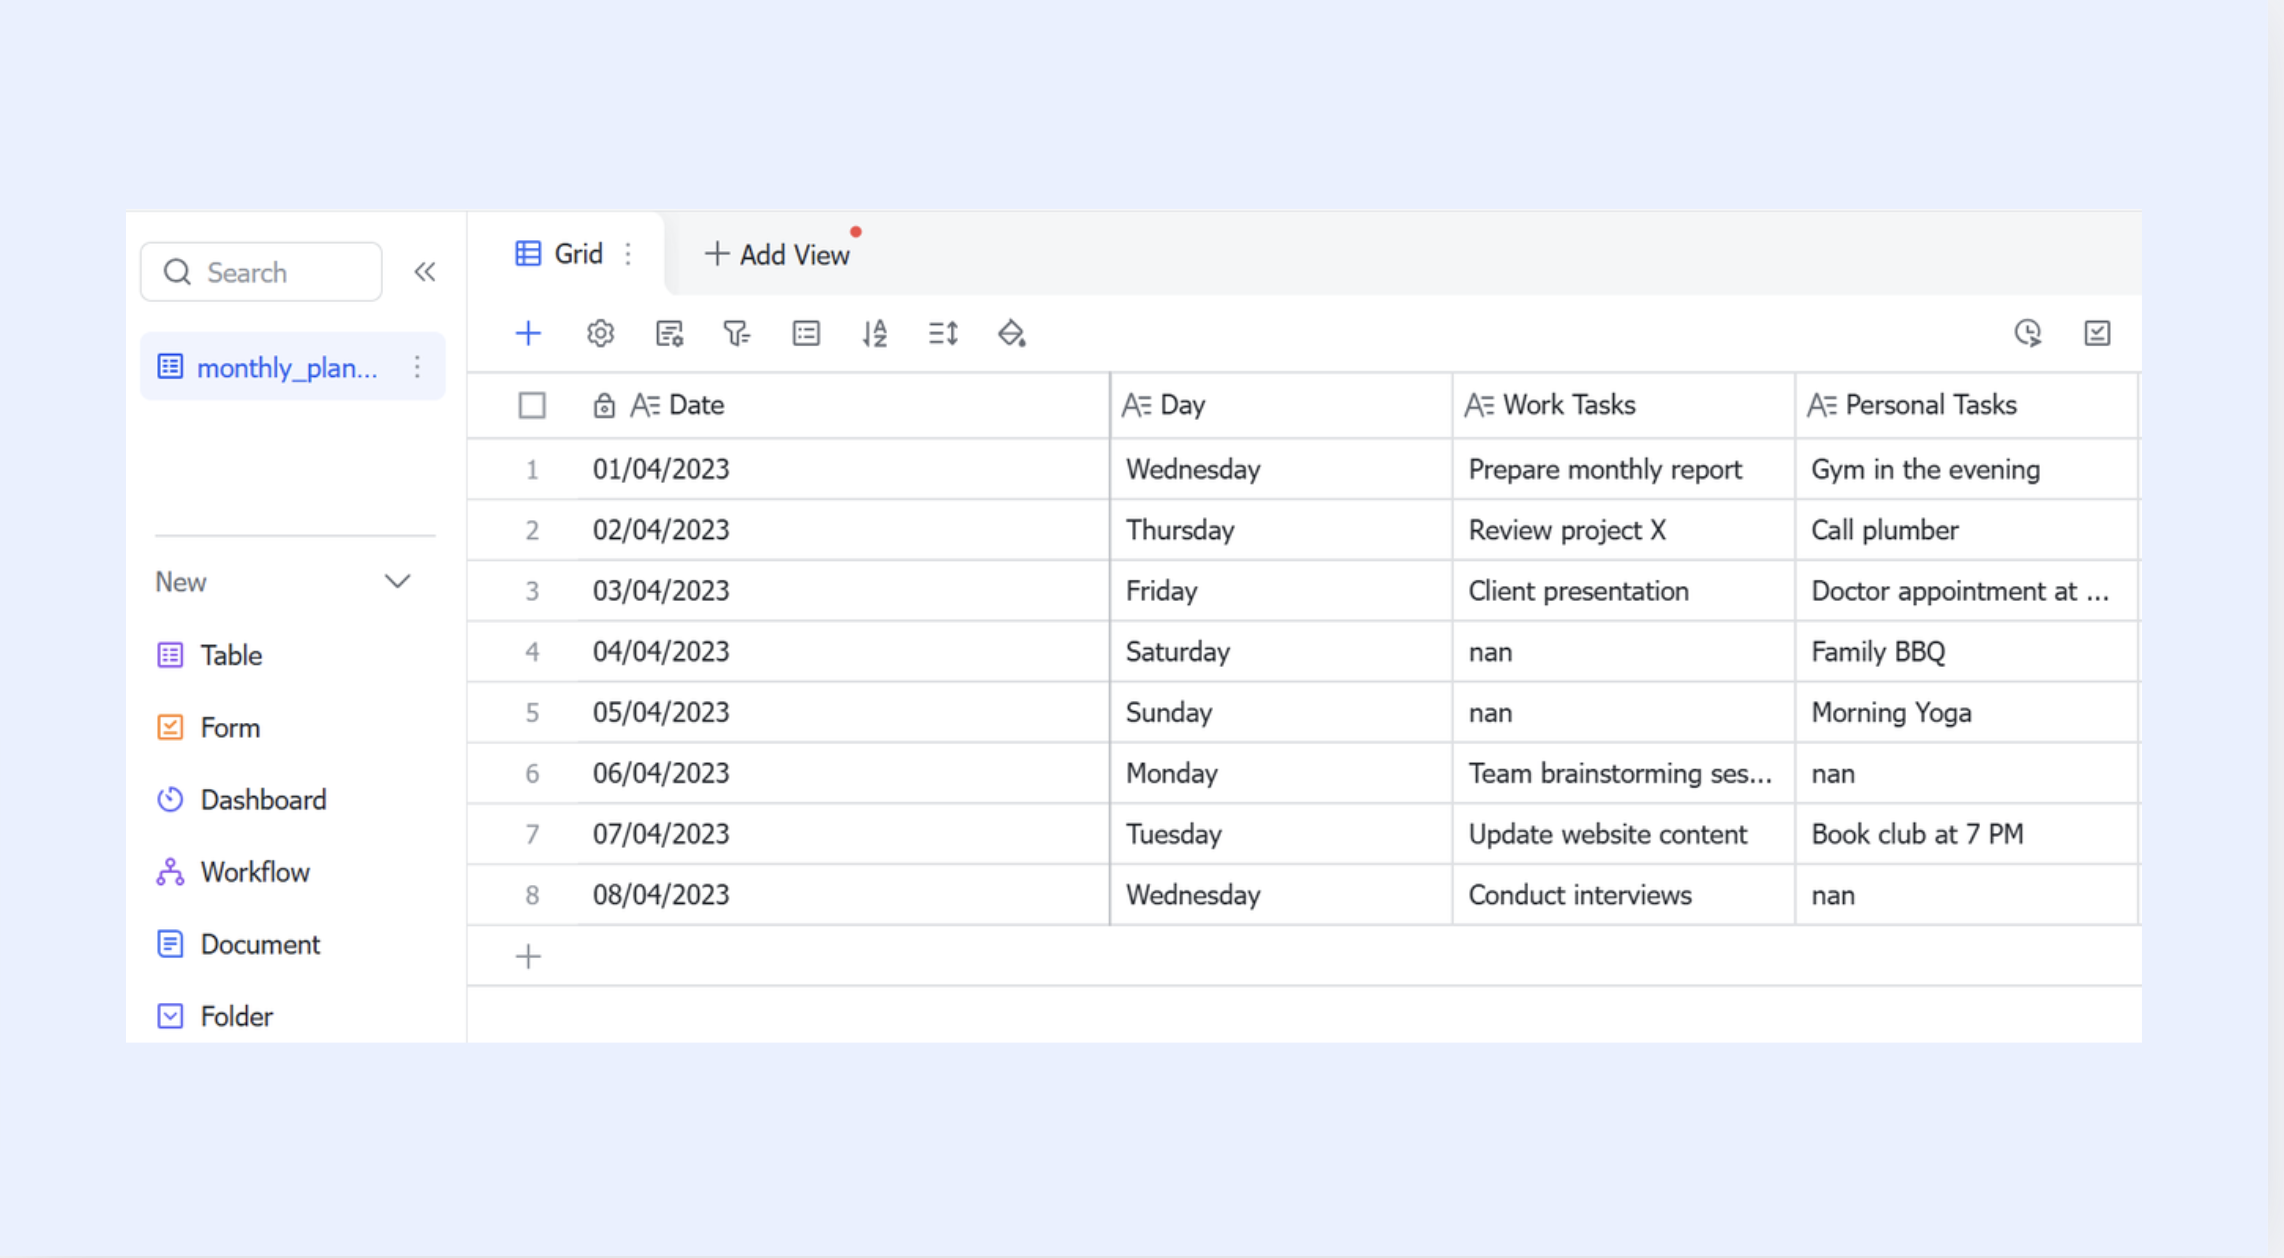Collapse sidebar with double-chevron icon
The image size is (2284, 1258).
(425, 272)
